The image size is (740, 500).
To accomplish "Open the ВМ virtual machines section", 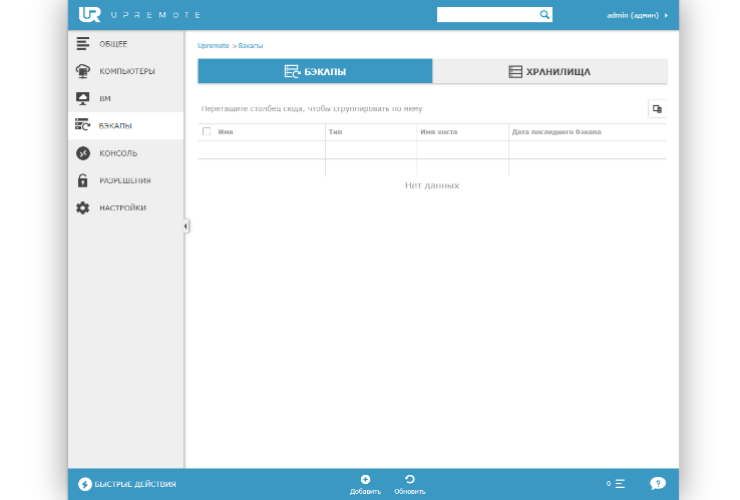I will pos(105,99).
